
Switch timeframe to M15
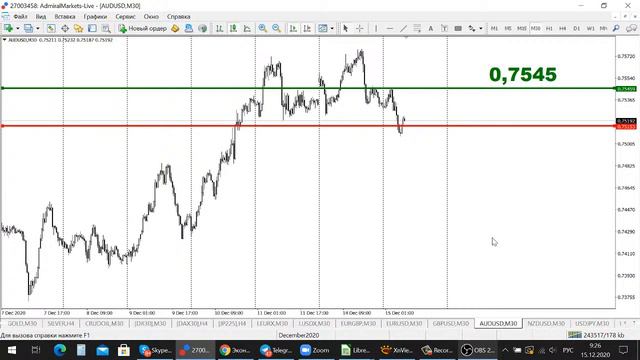(x=522, y=28)
